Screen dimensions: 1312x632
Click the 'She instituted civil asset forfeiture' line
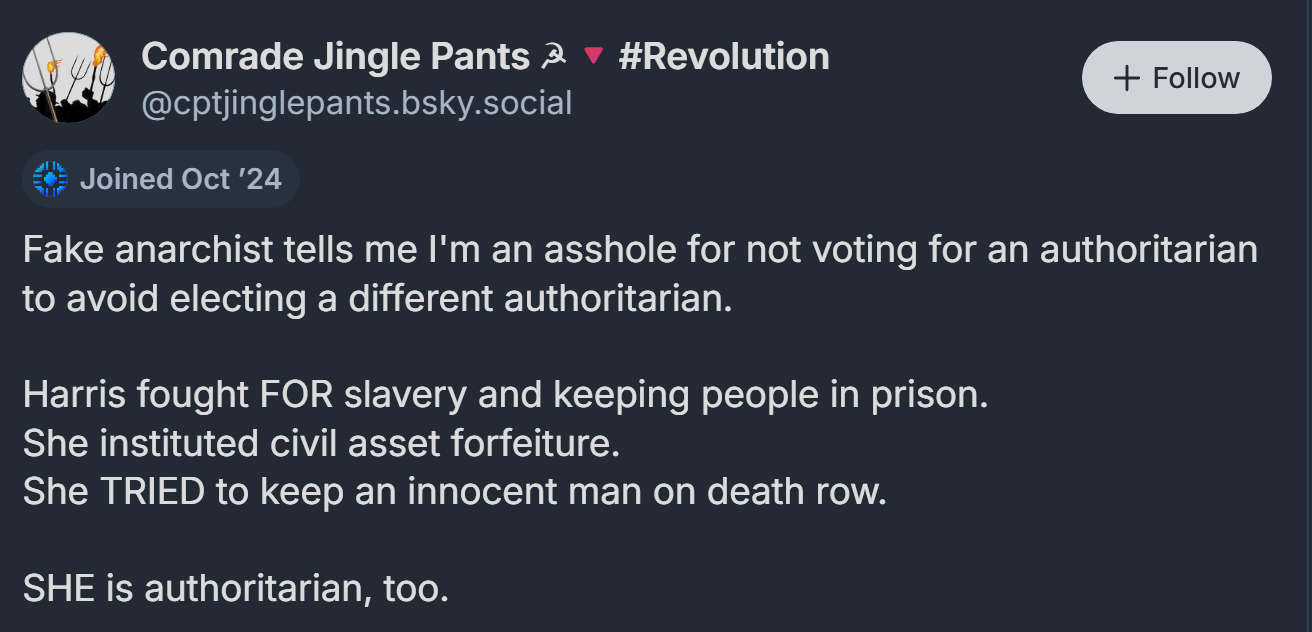321,443
